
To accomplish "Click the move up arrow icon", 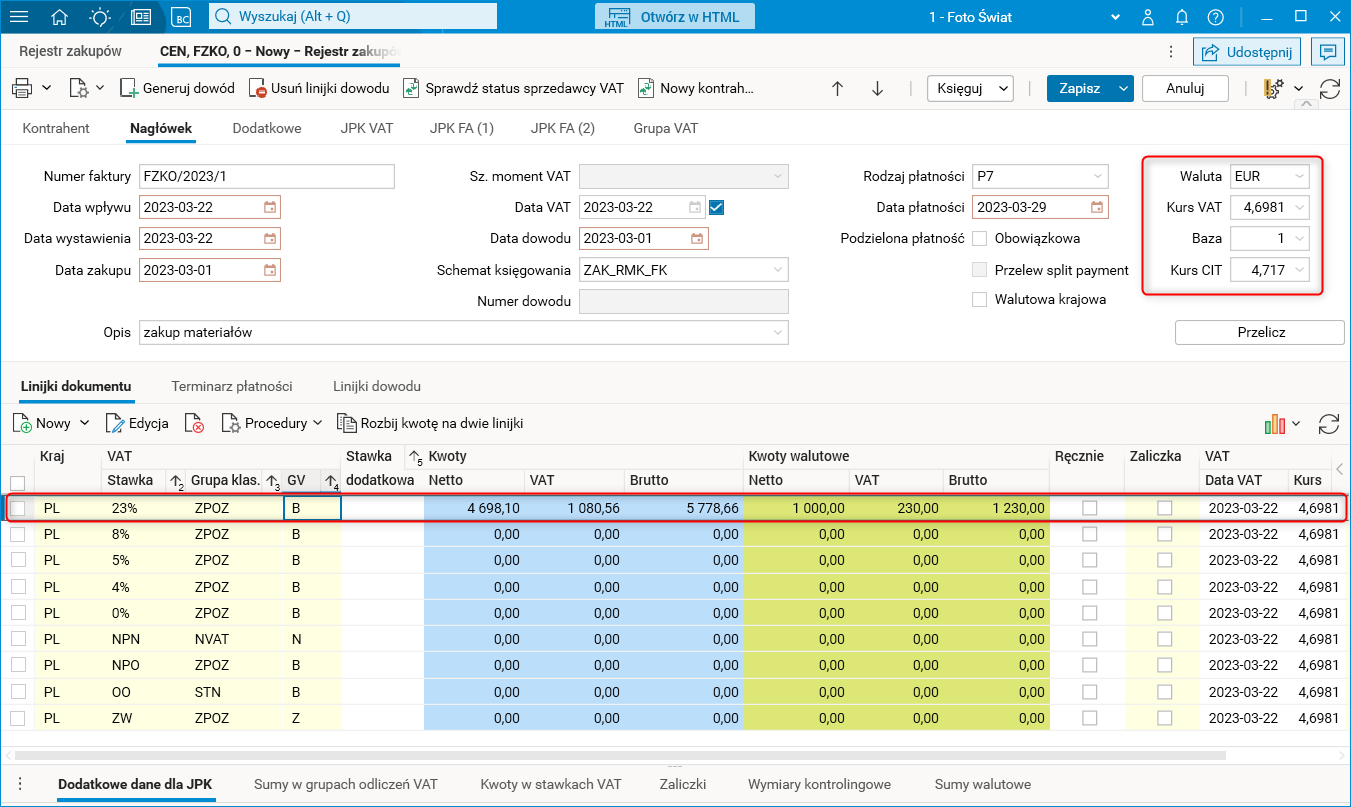I will (x=838, y=89).
